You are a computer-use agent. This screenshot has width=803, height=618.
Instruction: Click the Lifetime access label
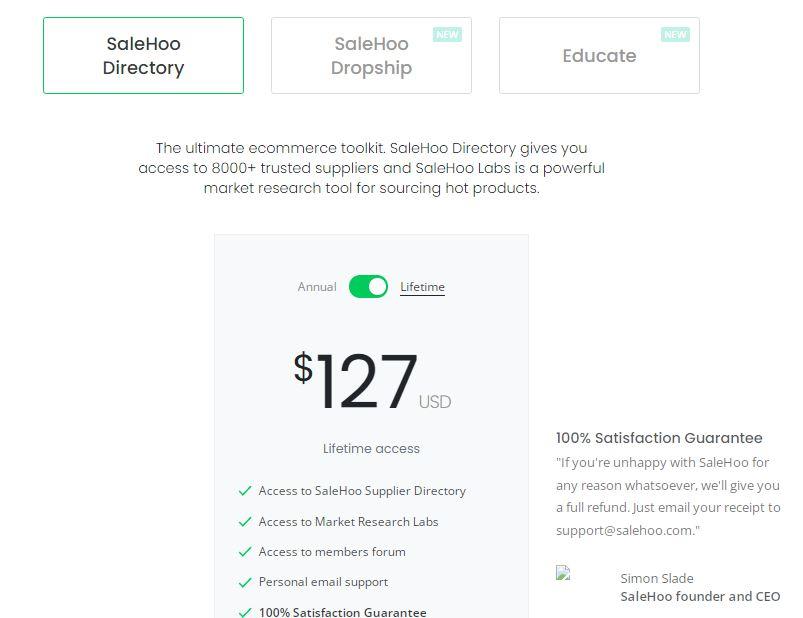click(x=371, y=449)
